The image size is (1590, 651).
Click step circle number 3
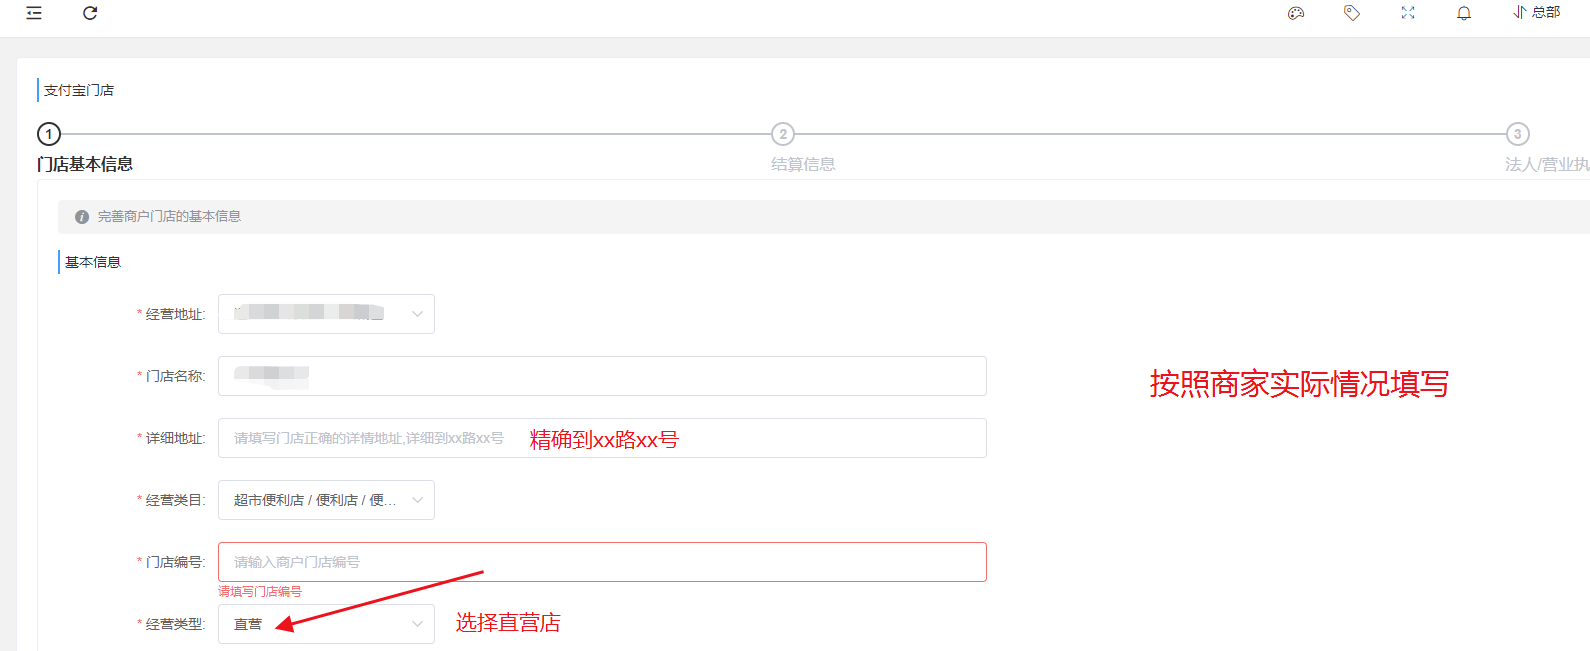point(1517,134)
